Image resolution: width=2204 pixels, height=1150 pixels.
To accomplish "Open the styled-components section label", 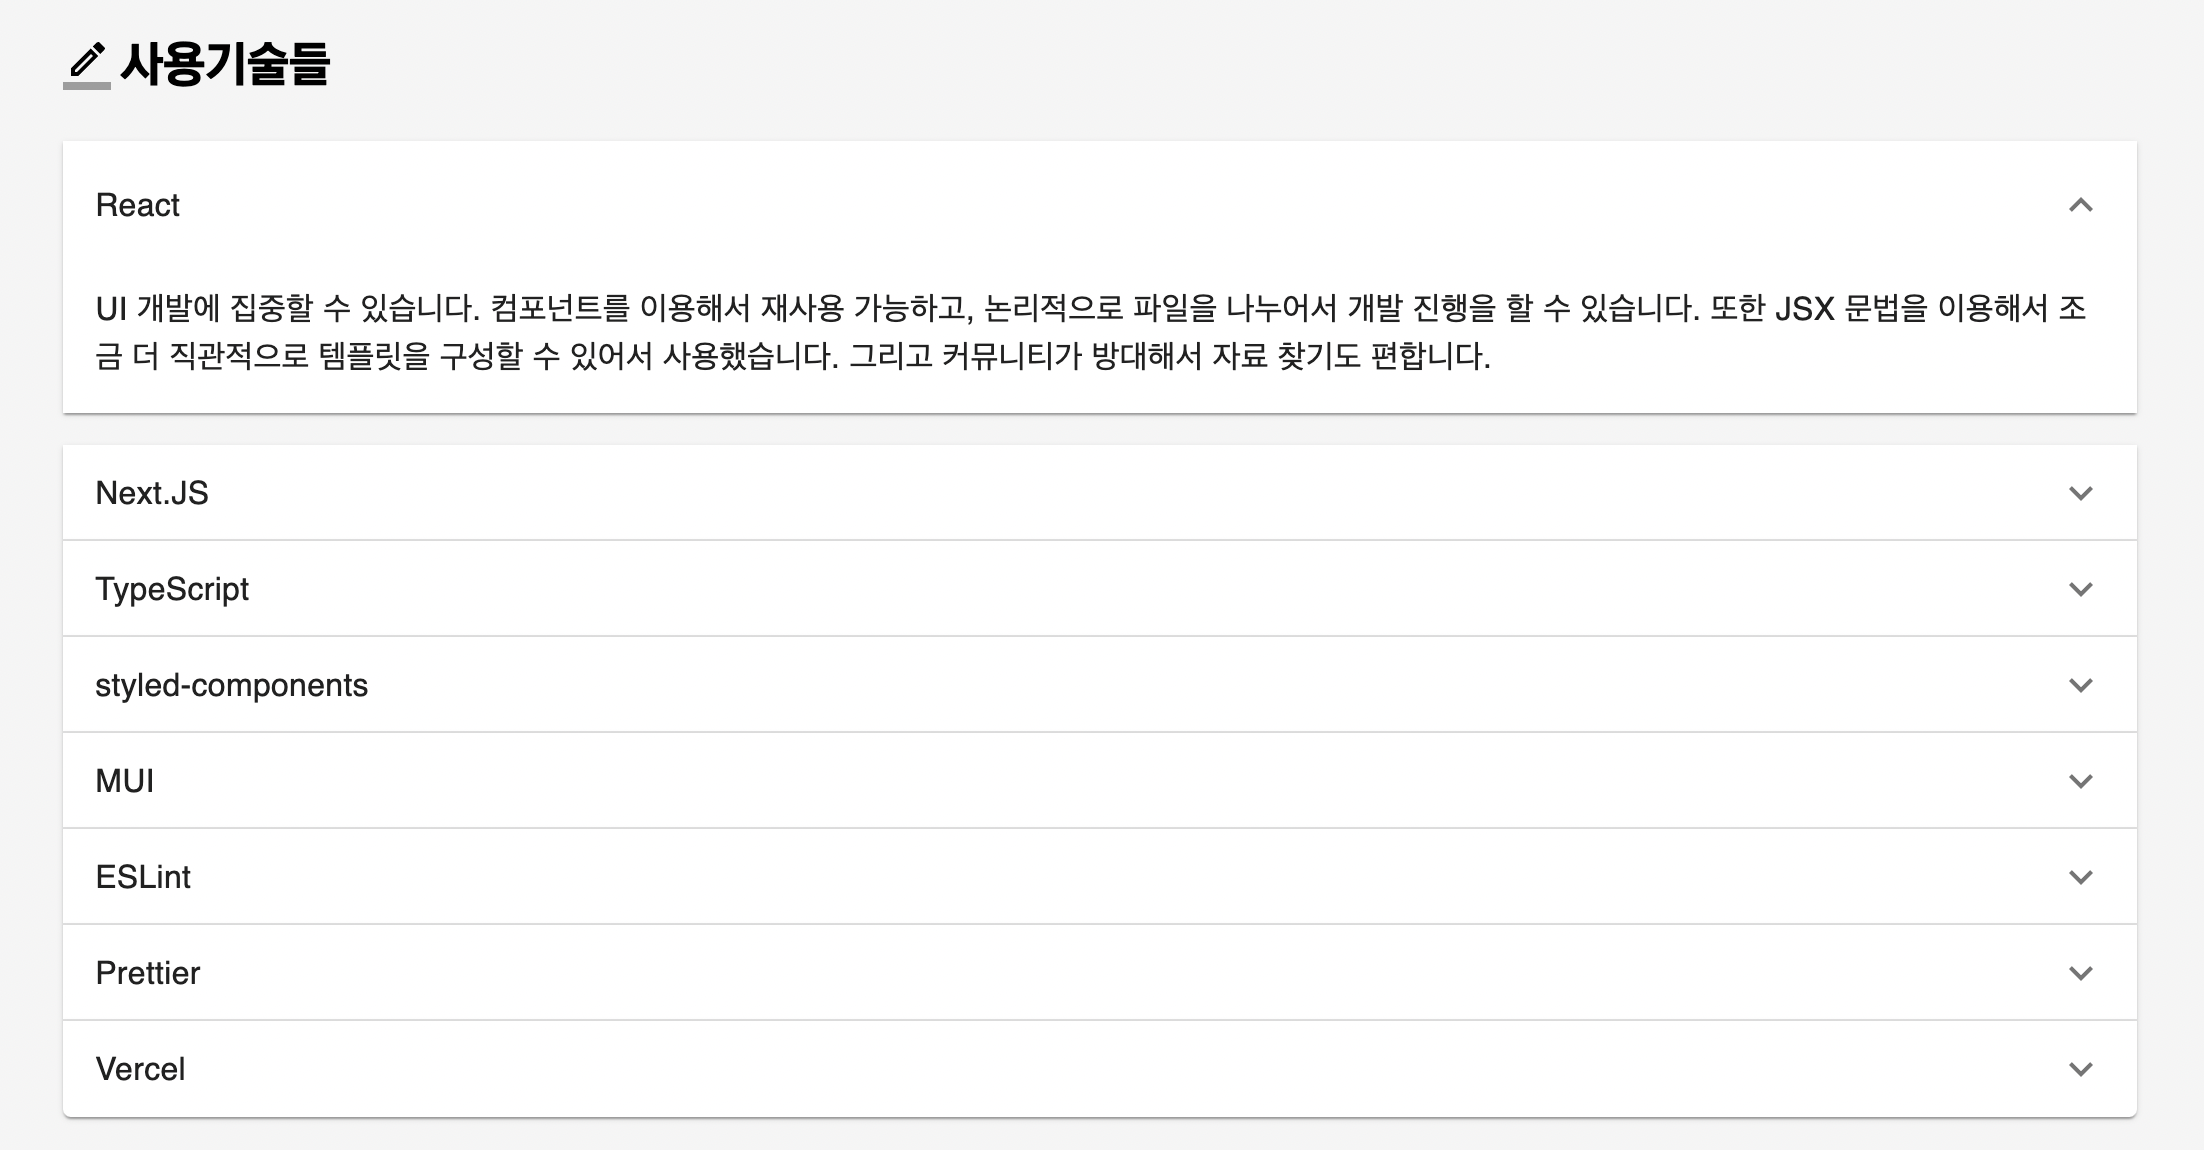I will click(231, 685).
